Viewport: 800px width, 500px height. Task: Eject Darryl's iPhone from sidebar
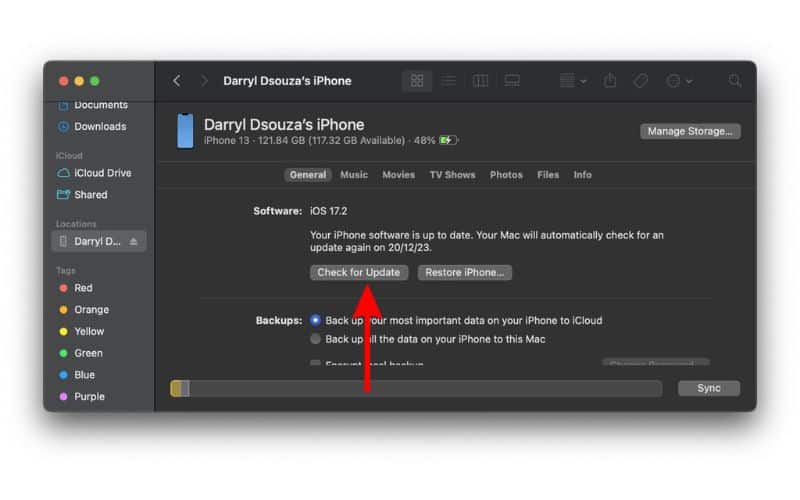pos(133,241)
